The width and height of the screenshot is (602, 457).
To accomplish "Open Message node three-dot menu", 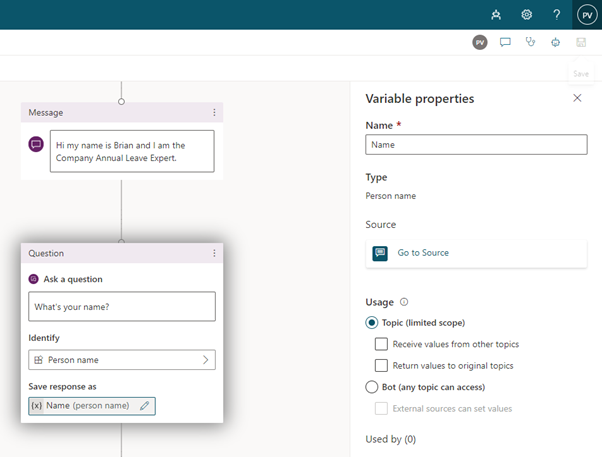I will pyautogui.click(x=214, y=113).
